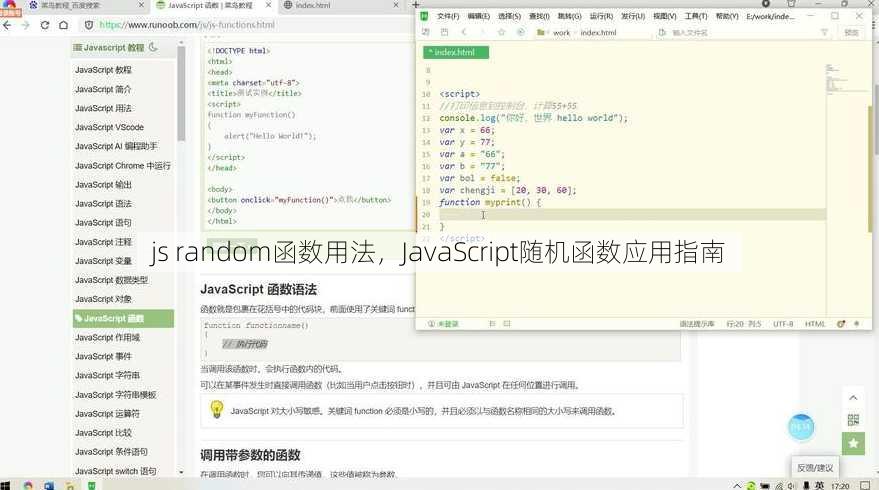Click the 反馈/建议 feedback button
This screenshot has height=490, width=879.
click(815, 468)
